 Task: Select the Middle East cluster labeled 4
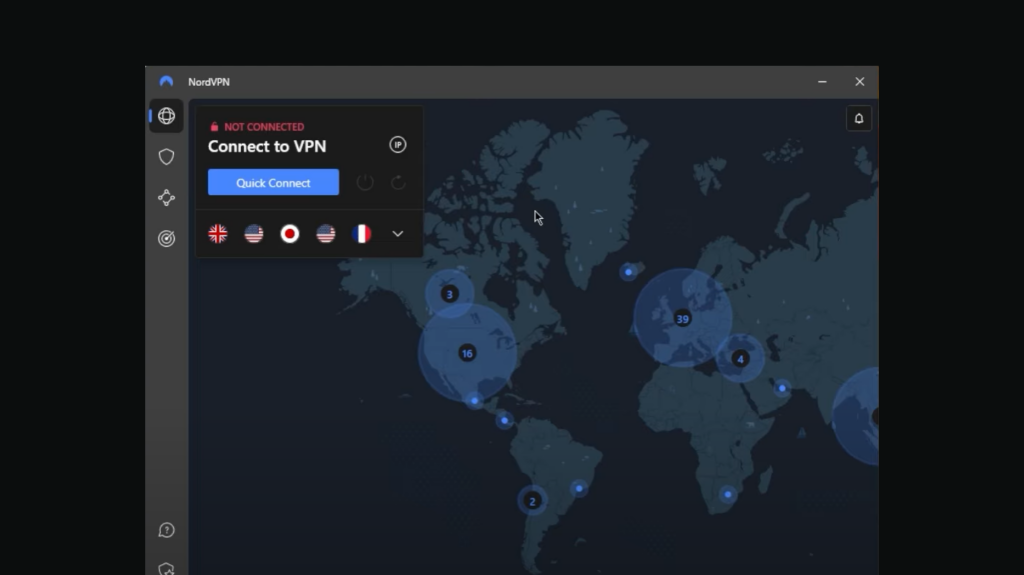740,359
